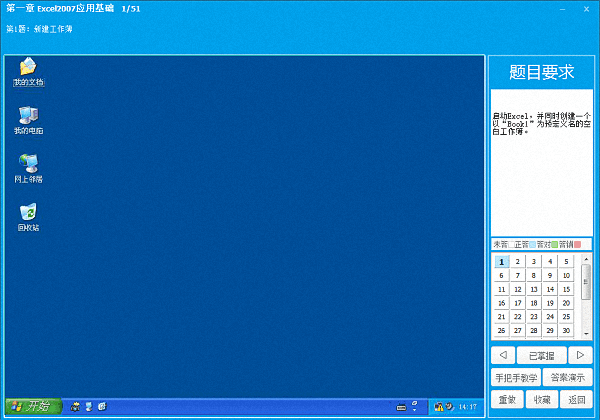Play the 答案演示 answer demo
The image size is (600, 420).
pyautogui.click(x=567, y=378)
